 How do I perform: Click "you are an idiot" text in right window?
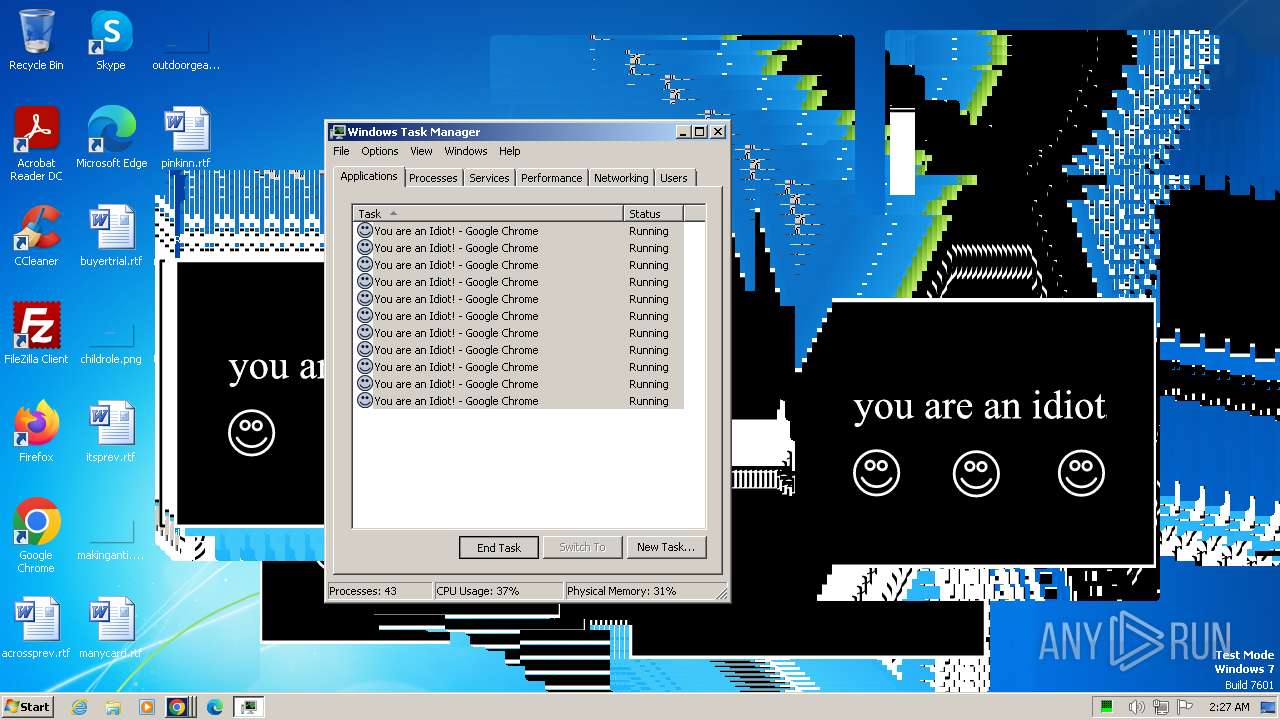(980, 406)
